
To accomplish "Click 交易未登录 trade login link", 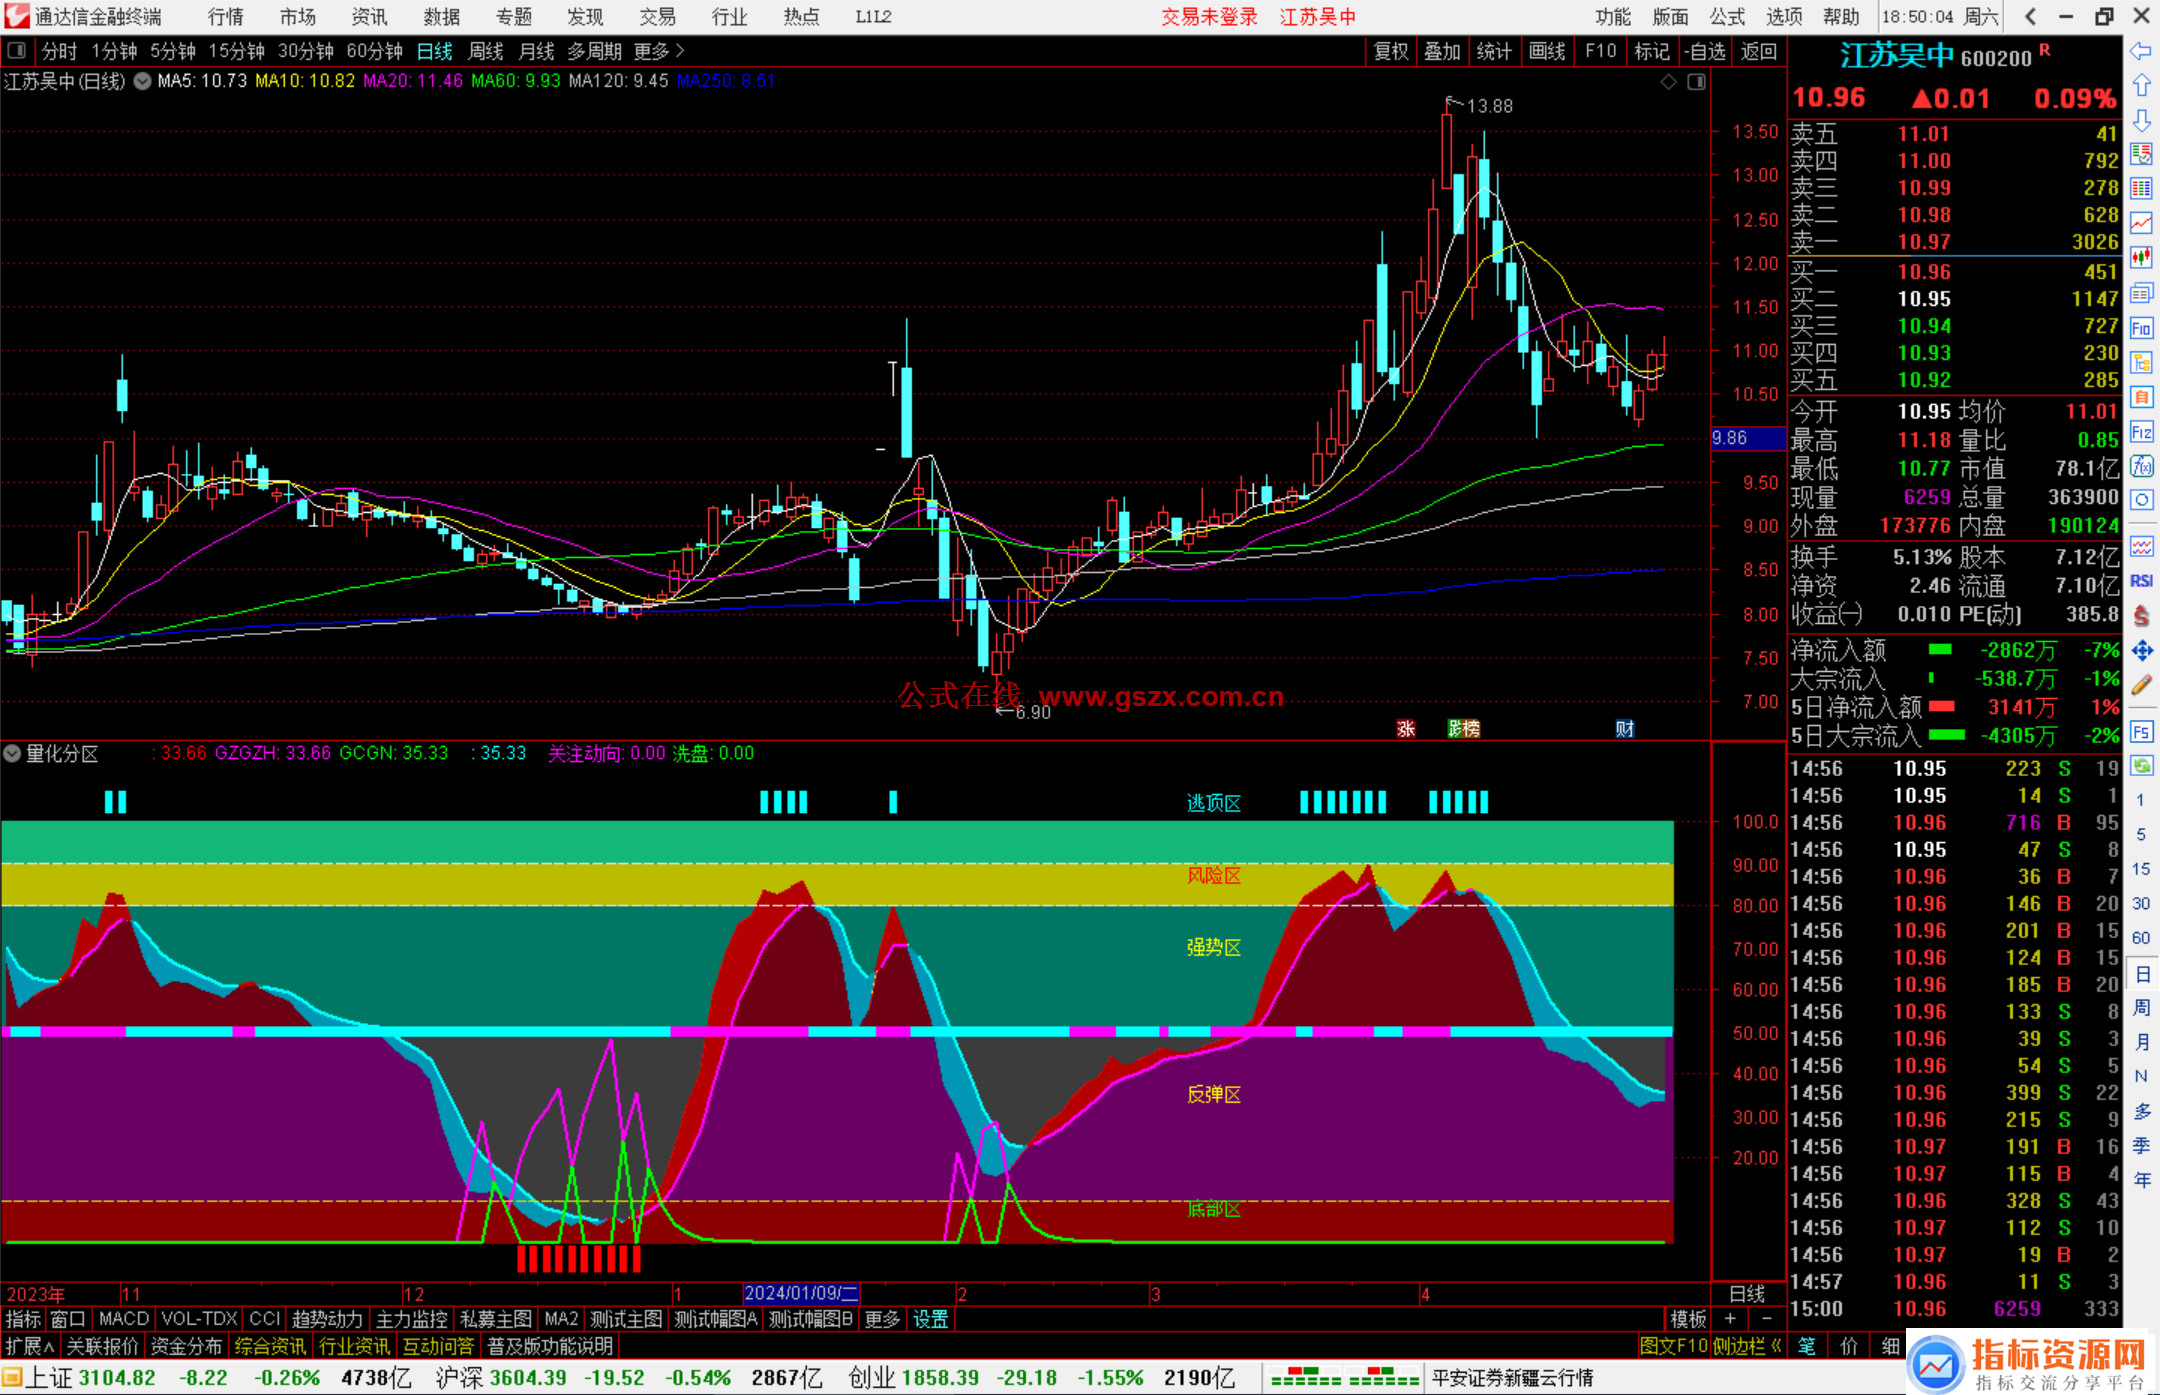I will (x=1209, y=16).
